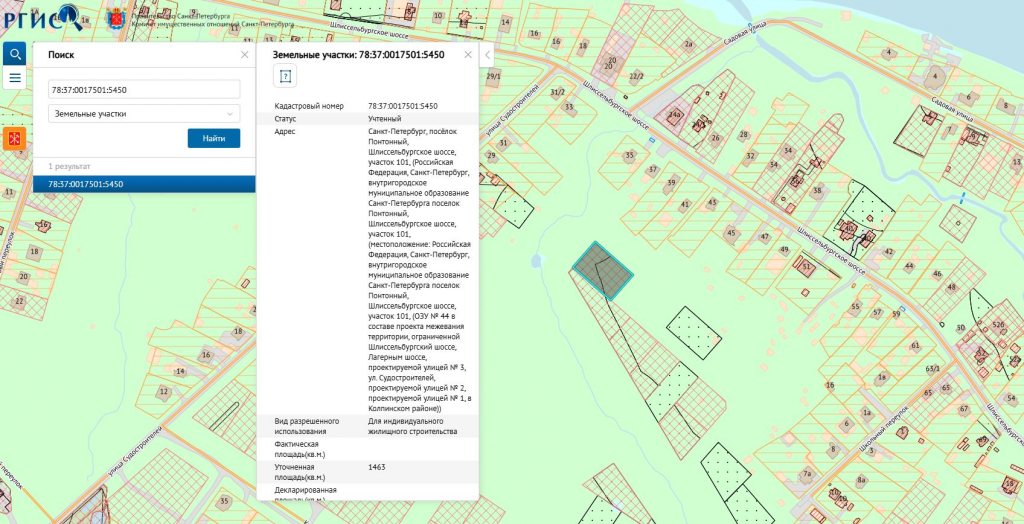Image resolution: width=1024 pixels, height=524 pixels.
Task: Click the cadastral number search field
Action: (144, 90)
